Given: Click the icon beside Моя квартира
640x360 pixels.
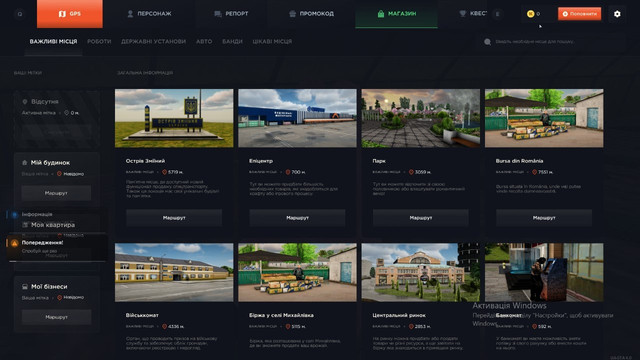Looking at the screenshot, I should coord(25,225).
